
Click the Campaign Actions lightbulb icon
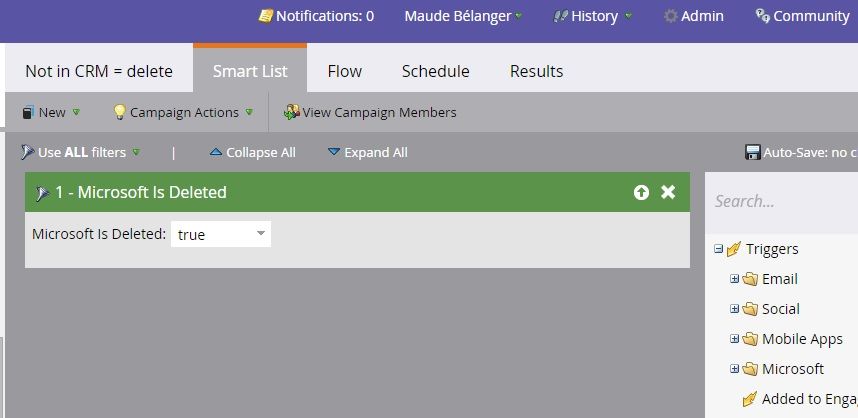pos(119,112)
